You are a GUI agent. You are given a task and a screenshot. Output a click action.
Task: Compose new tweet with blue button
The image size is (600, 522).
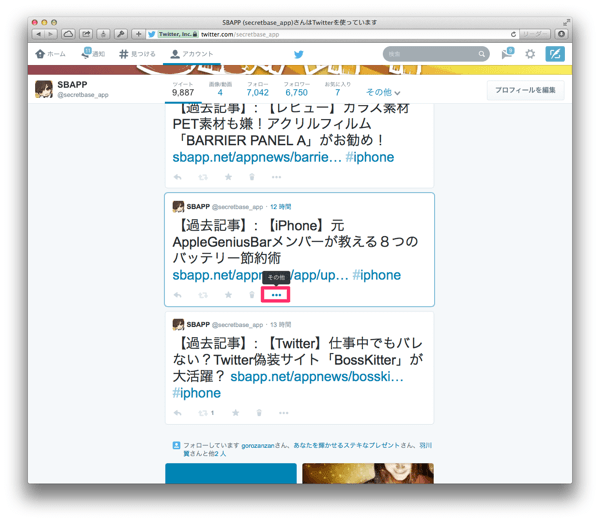pyautogui.click(x=555, y=54)
